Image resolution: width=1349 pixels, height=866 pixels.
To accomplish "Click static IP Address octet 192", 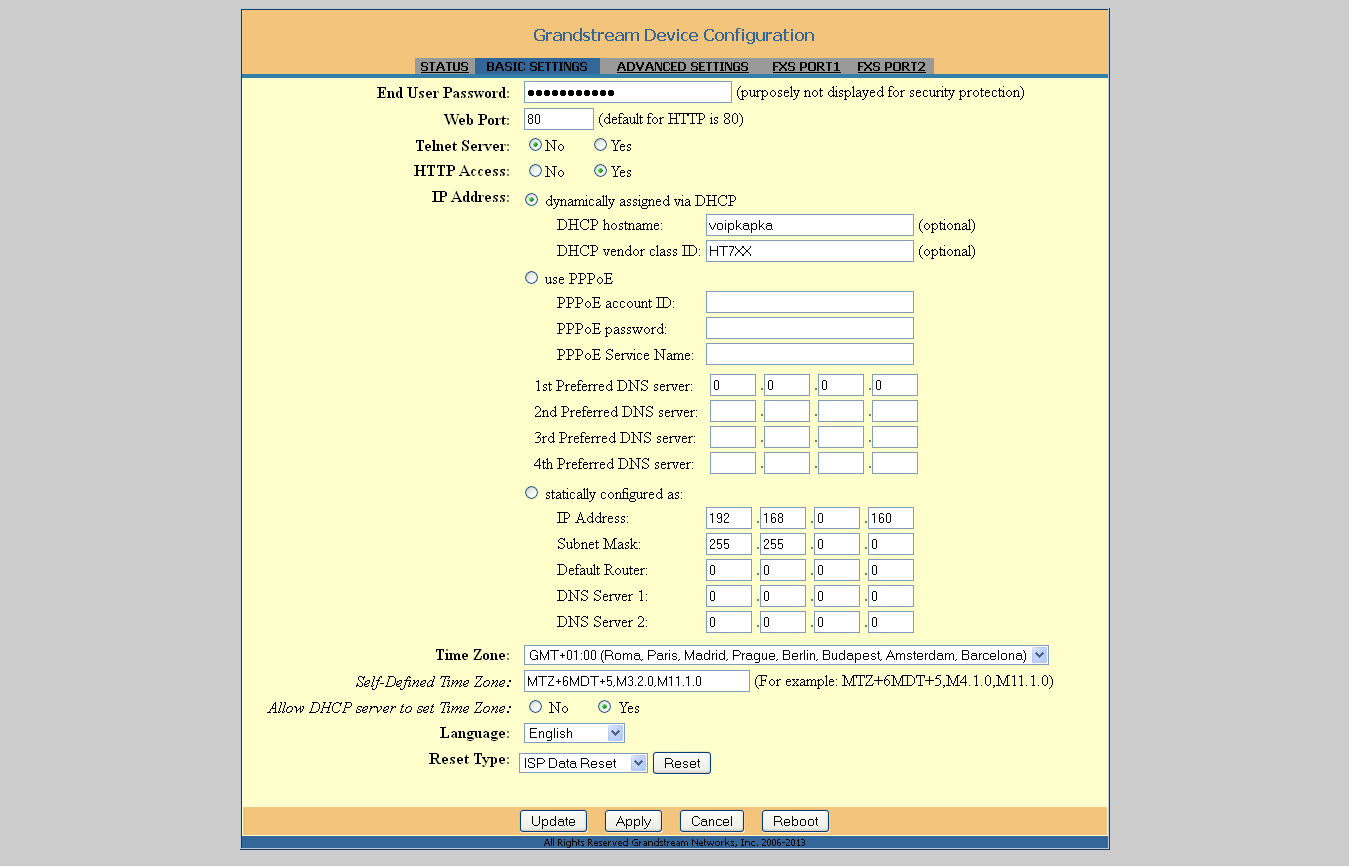I will [x=729, y=518].
